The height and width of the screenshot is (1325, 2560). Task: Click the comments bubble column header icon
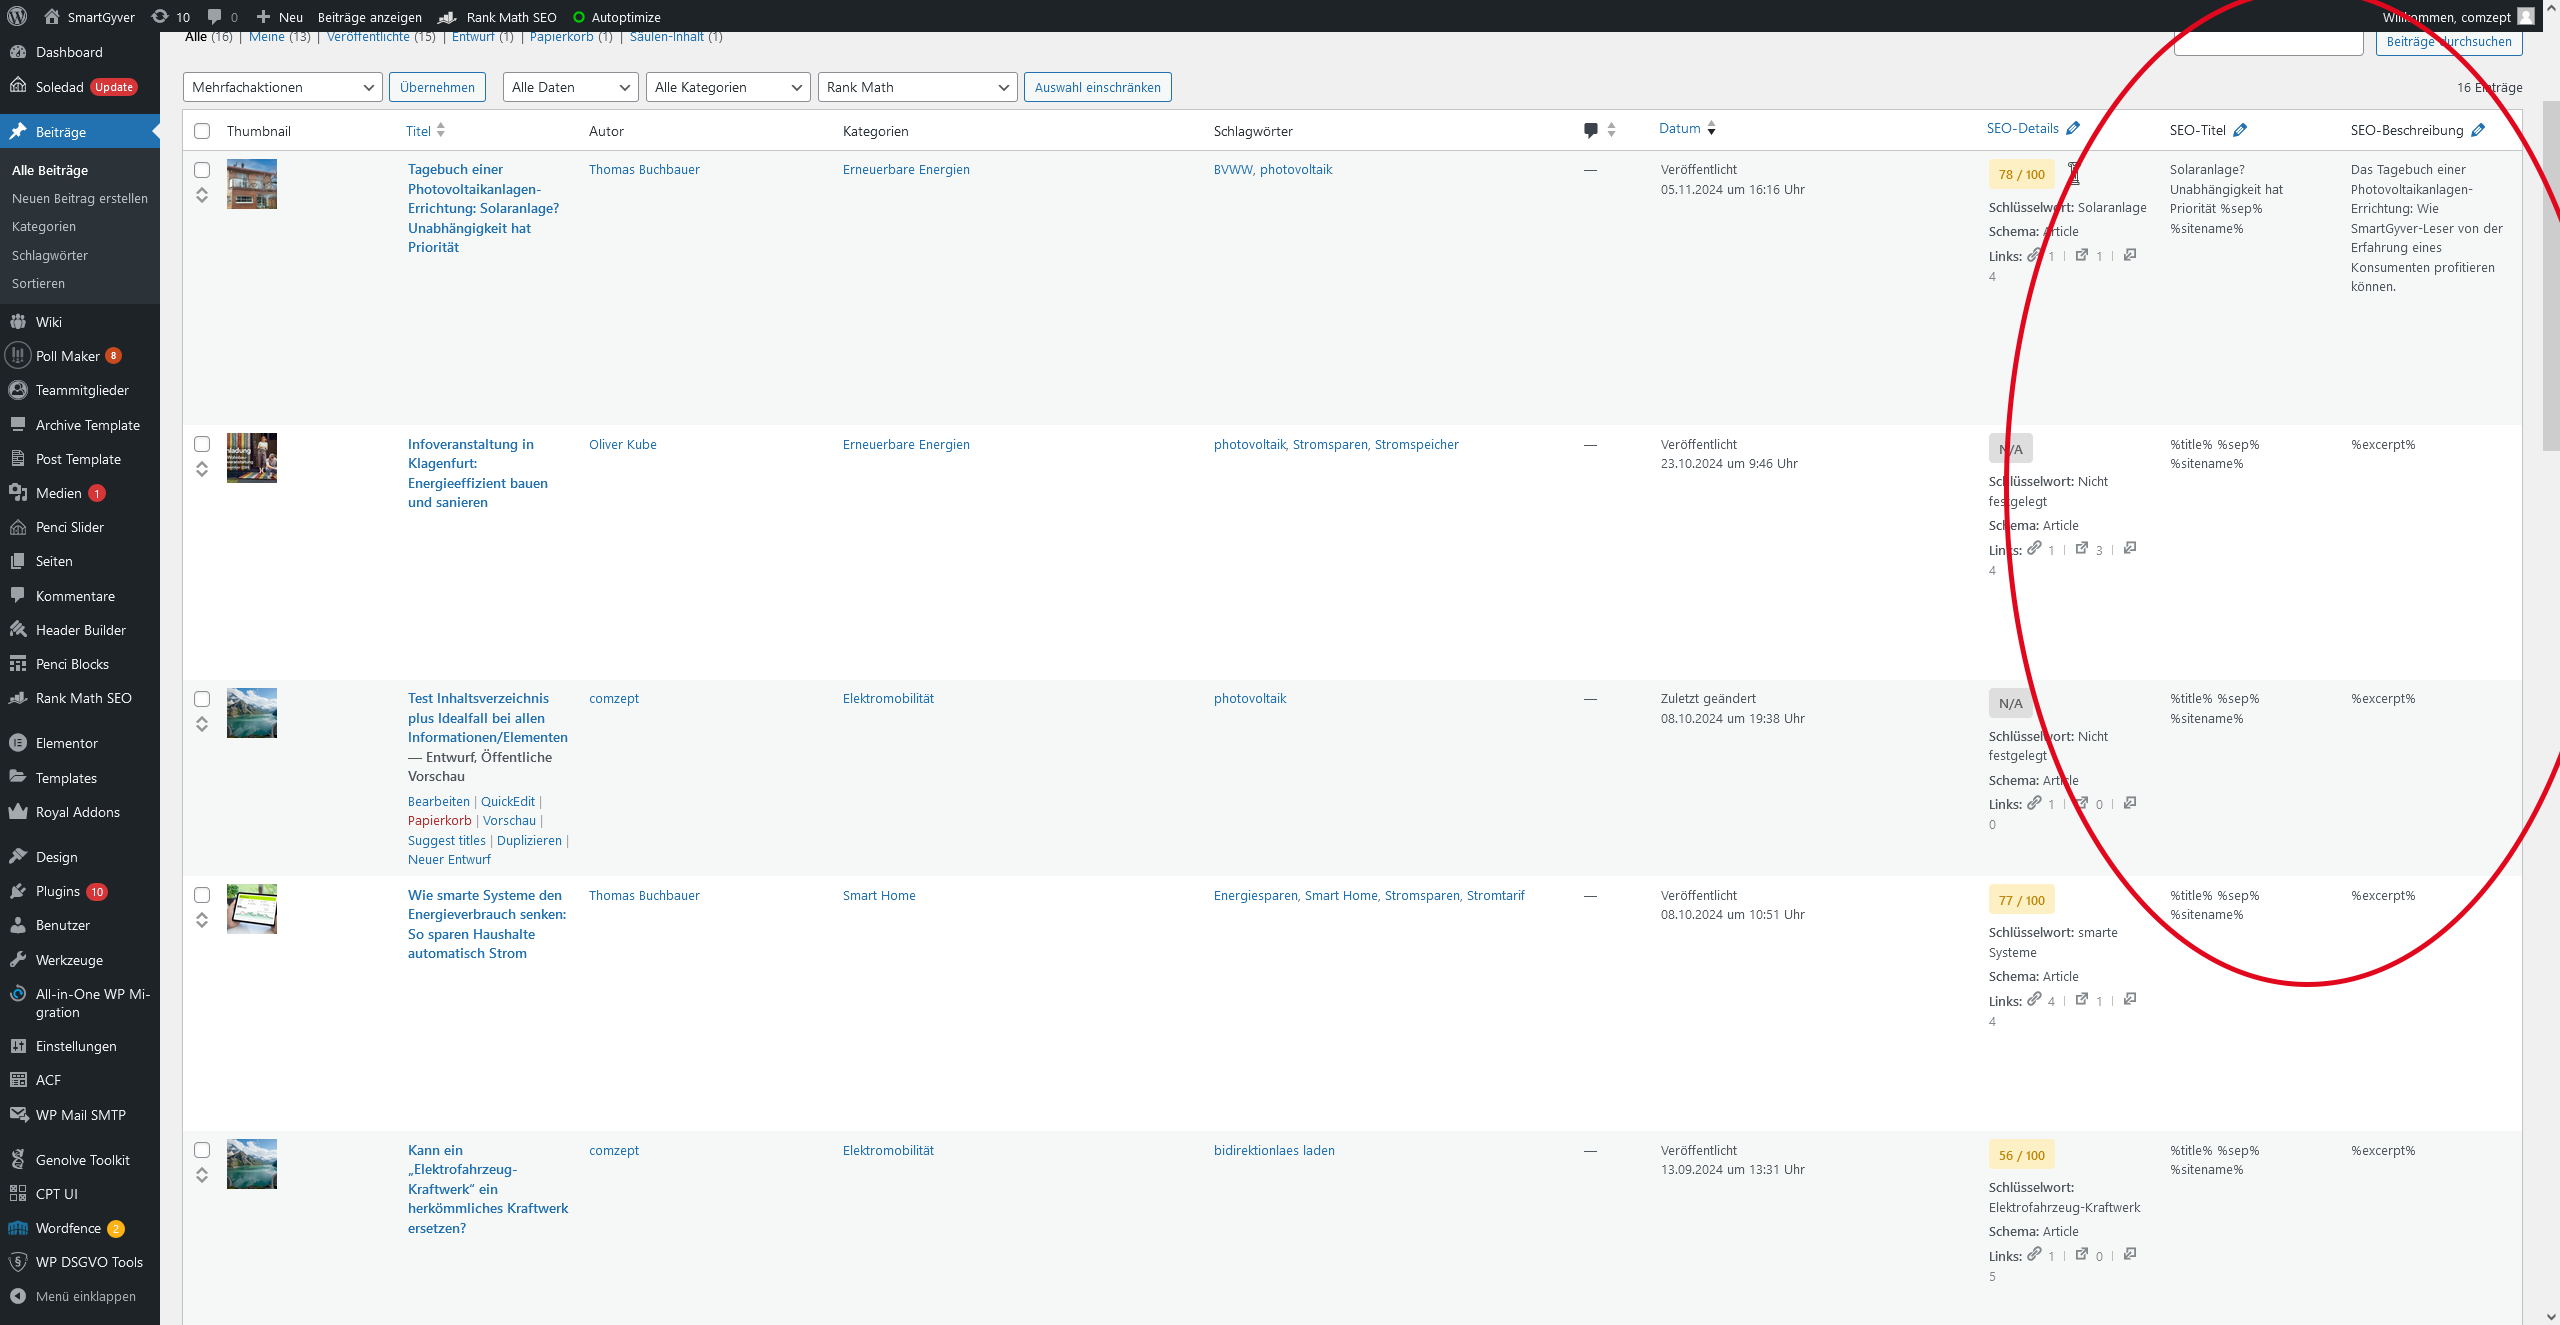(x=1591, y=130)
